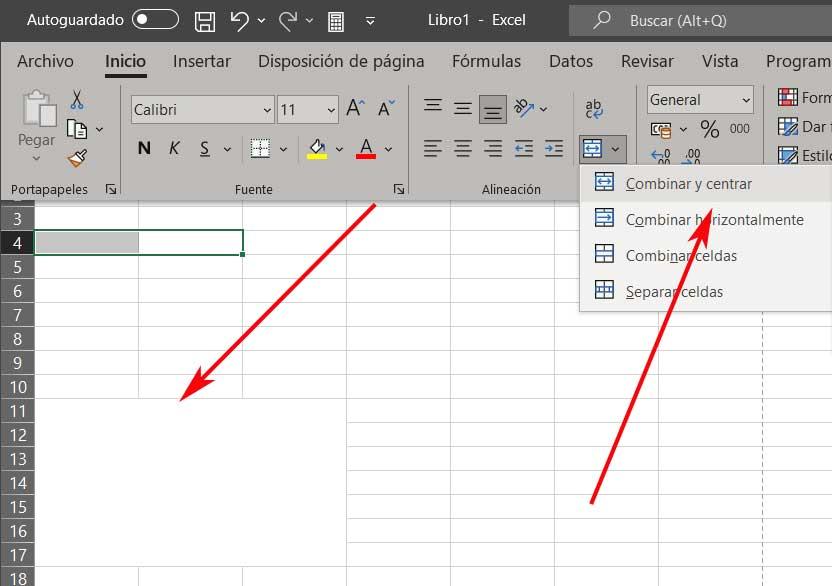Open the Borders dropdown arrow

coord(283,149)
